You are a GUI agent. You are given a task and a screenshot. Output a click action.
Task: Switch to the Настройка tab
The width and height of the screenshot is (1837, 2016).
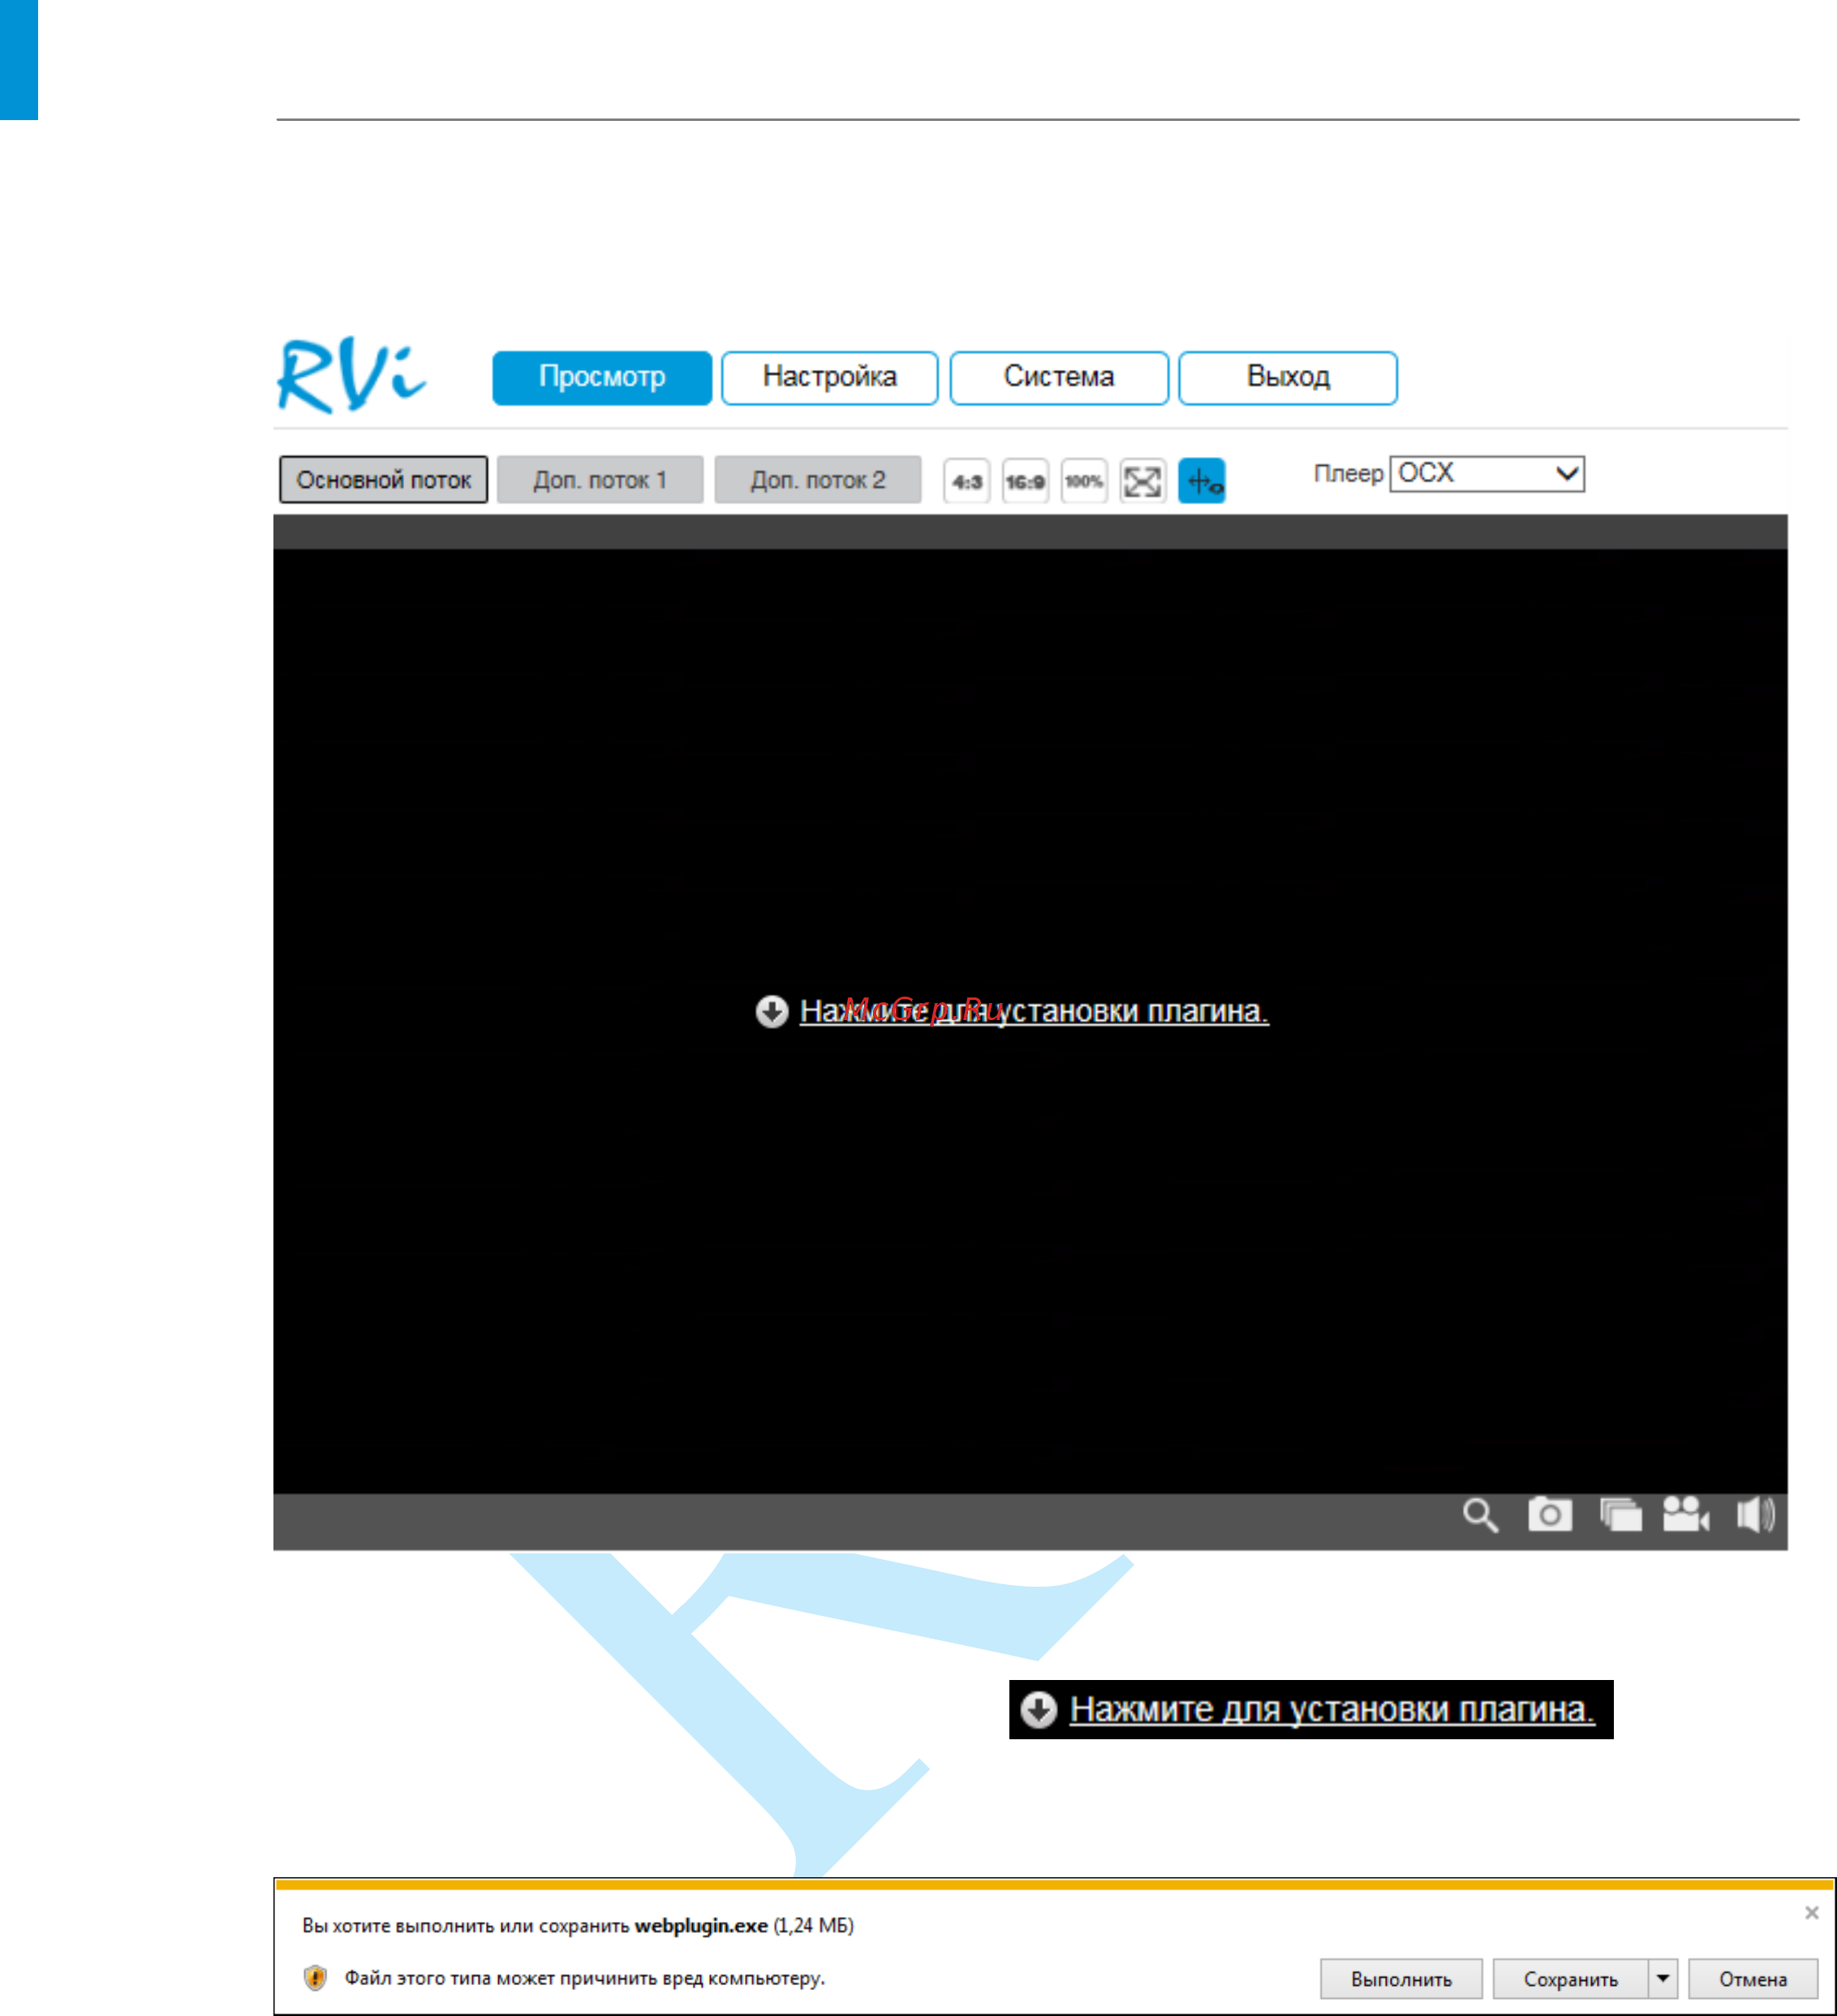click(830, 377)
